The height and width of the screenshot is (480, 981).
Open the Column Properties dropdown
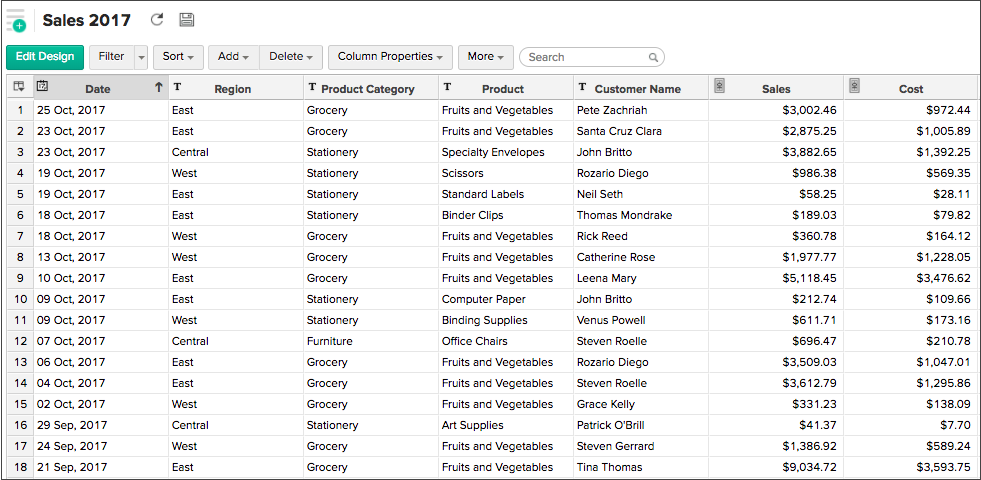[390, 57]
